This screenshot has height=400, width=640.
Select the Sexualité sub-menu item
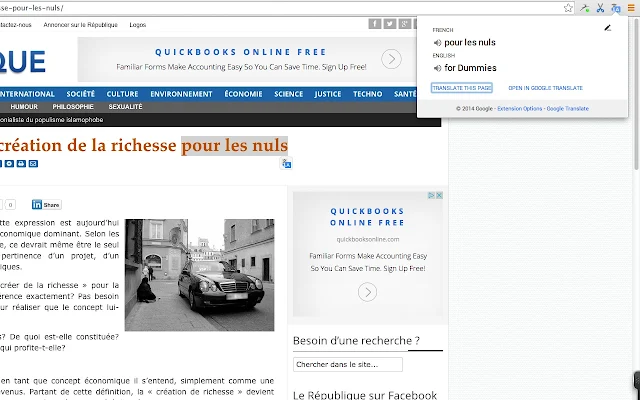(125, 107)
